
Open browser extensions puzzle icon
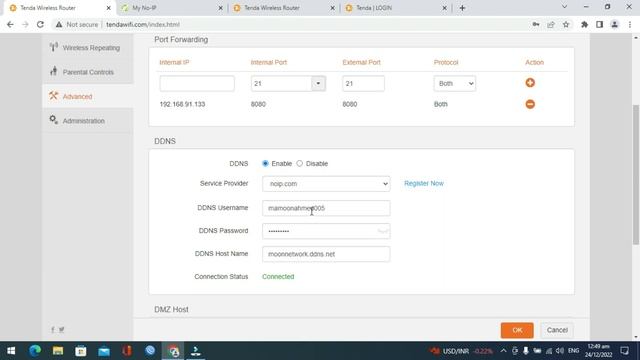coord(584,24)
